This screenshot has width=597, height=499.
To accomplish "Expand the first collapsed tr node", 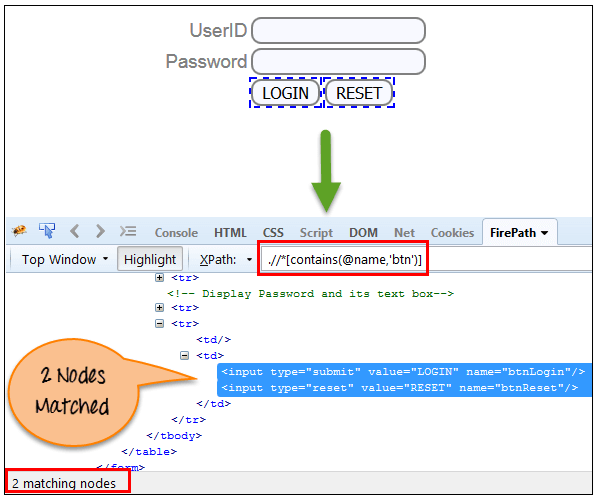I will (x=160, y=277).
